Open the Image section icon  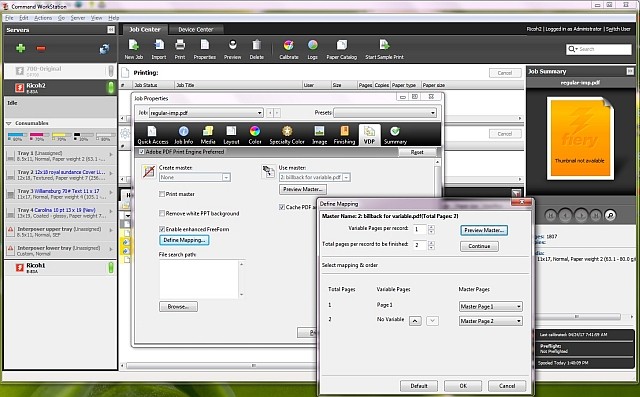point(319,135)
